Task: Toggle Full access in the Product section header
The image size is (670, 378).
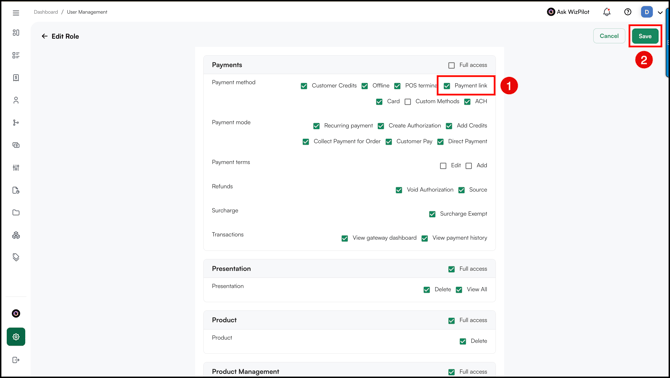Action: [451, 321]
